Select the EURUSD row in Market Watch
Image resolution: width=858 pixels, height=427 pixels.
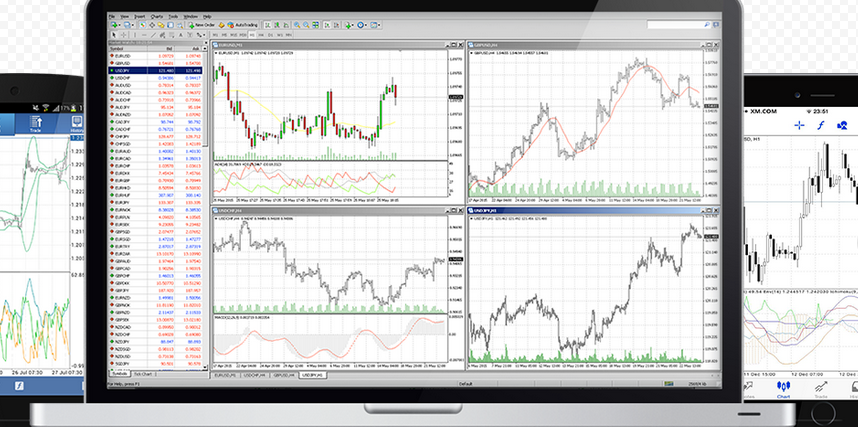[x=155, y=56]
